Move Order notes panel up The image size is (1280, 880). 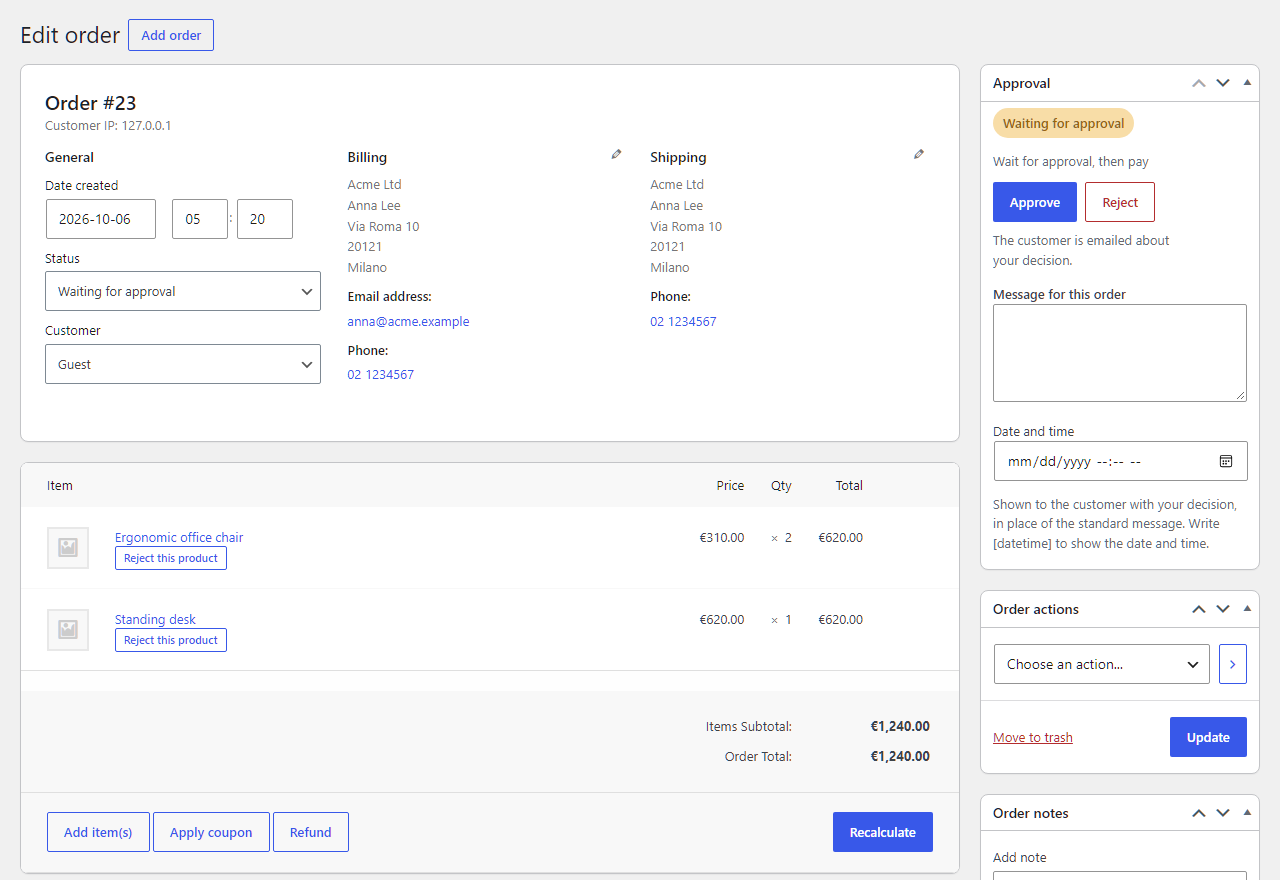pos(1199,813)
